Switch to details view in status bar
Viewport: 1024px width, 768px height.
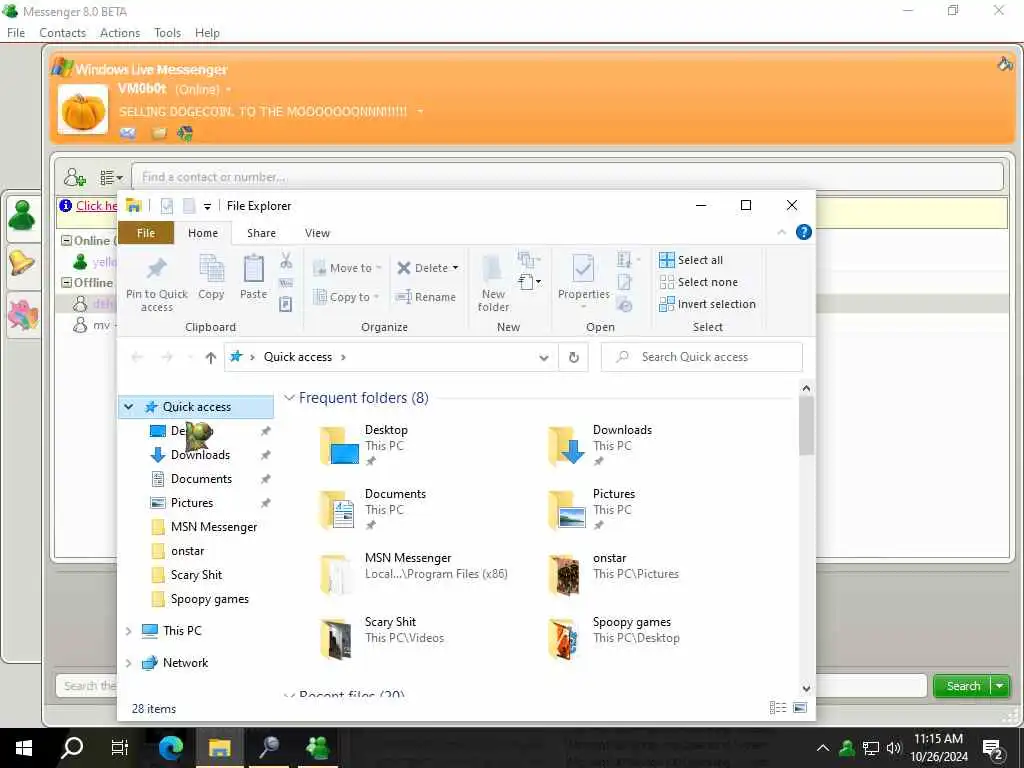[778, 708]
